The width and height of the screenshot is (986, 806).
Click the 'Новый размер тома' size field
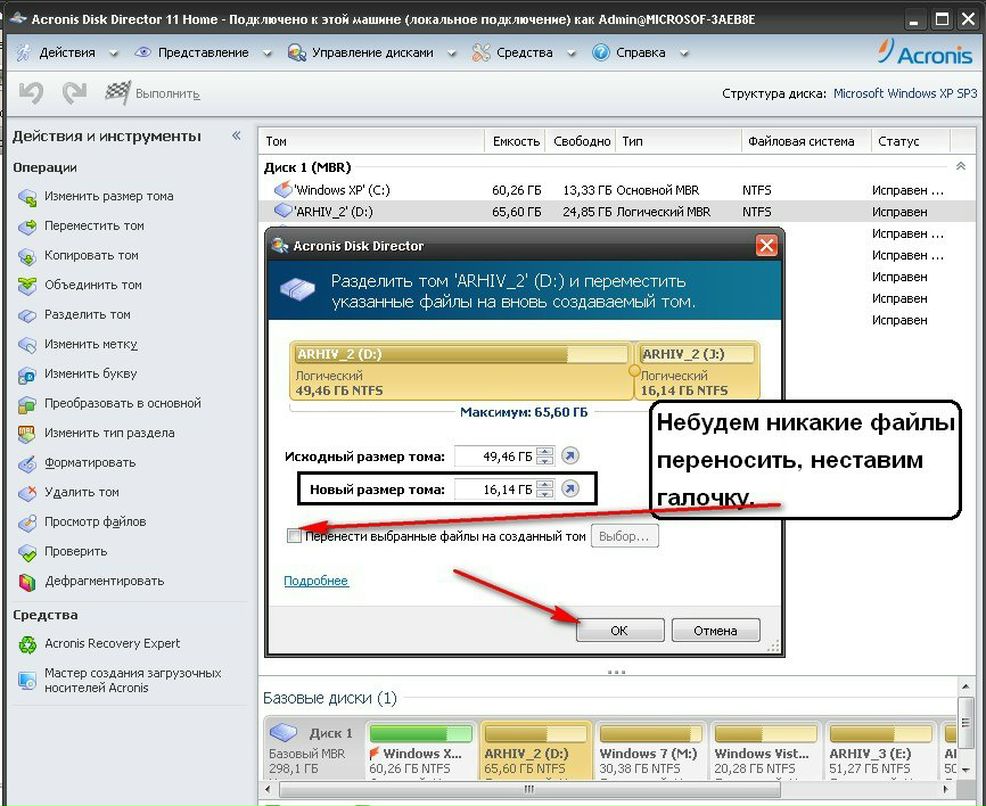[494, 489]
